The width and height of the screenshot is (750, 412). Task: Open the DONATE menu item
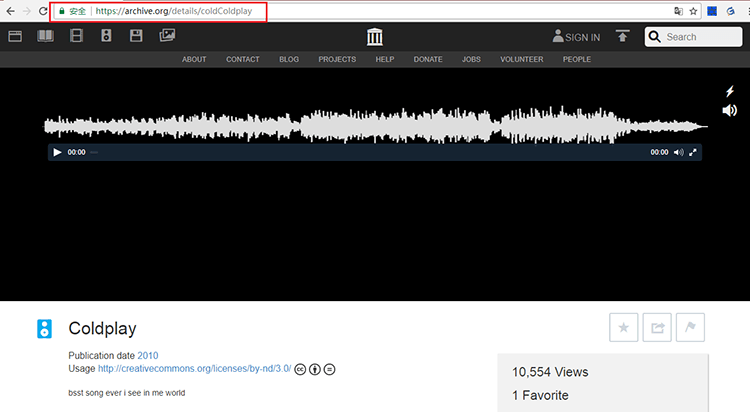[428, 59]
